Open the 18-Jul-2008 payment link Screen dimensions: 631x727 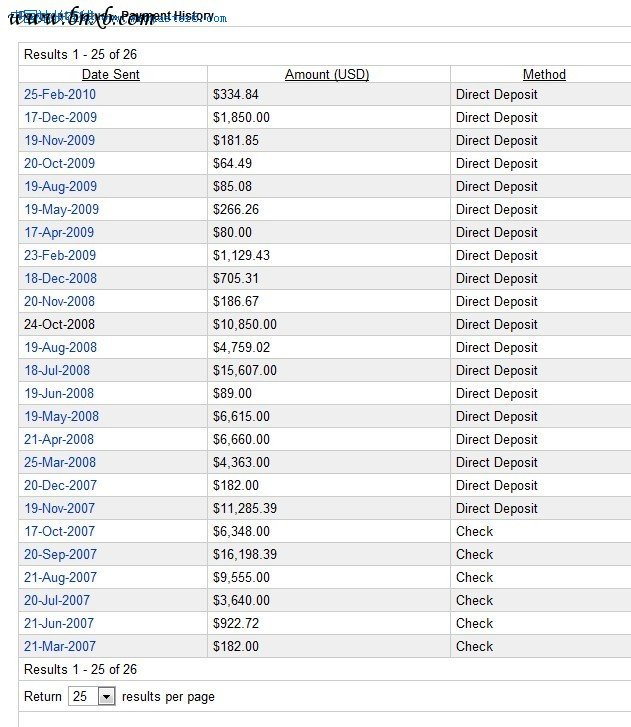[x=59, y=370]
